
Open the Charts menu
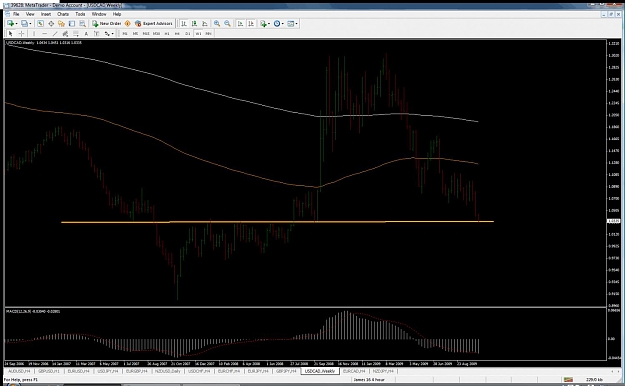[63, 14]
